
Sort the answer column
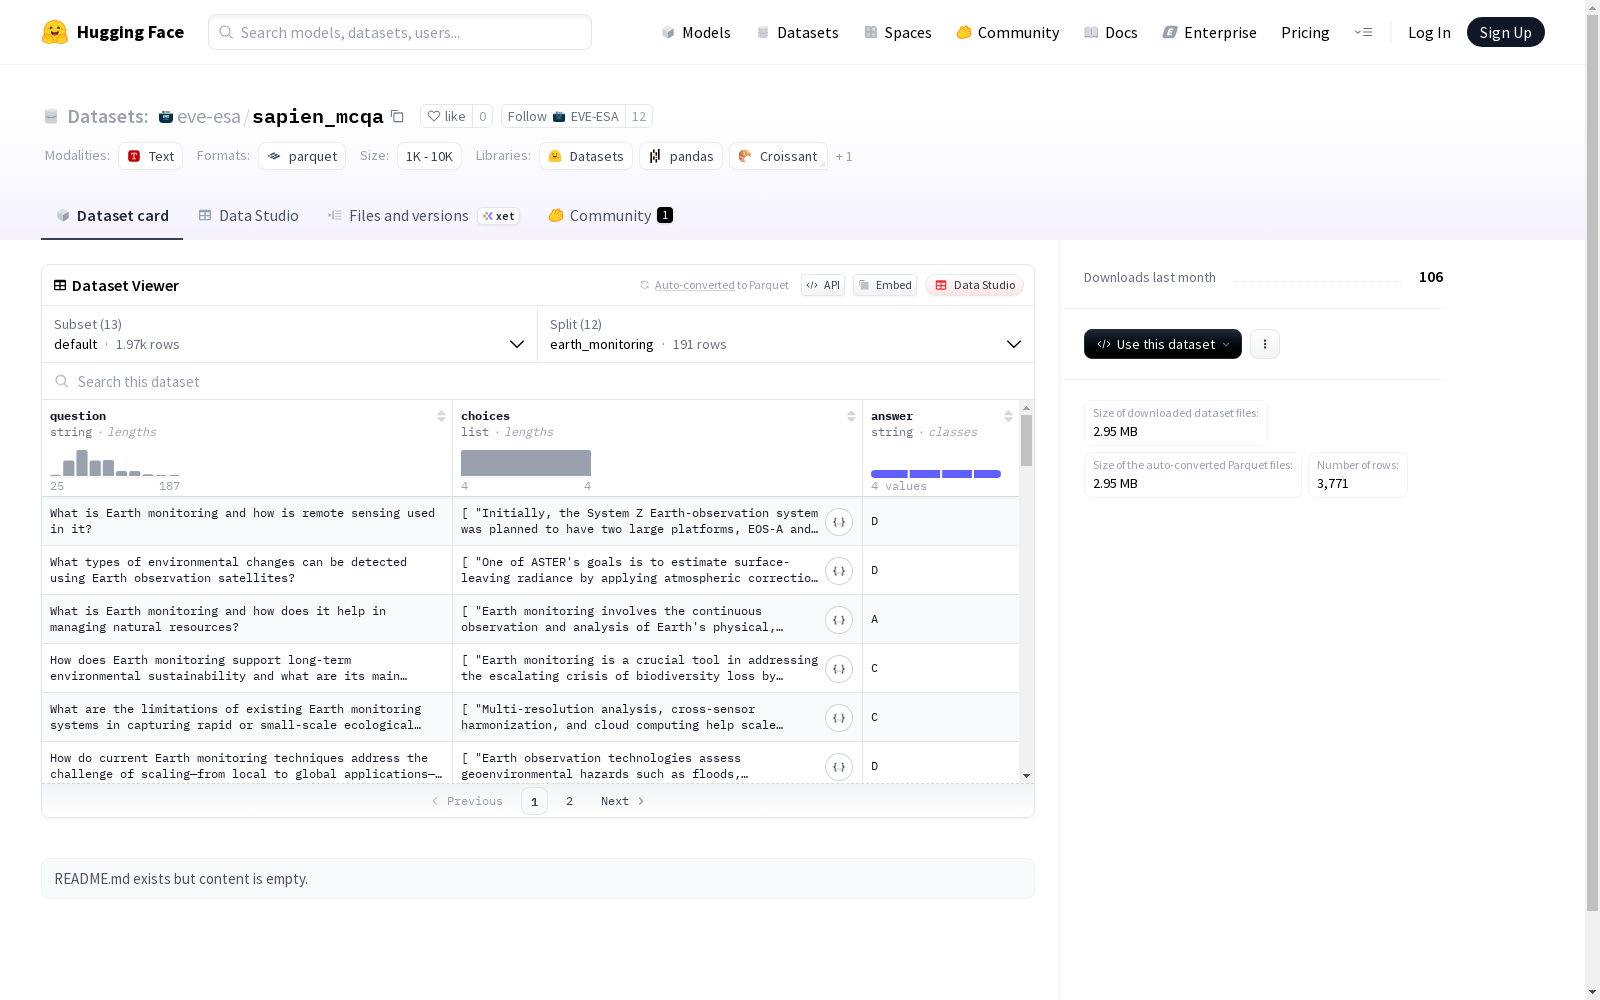(1008, 416)
